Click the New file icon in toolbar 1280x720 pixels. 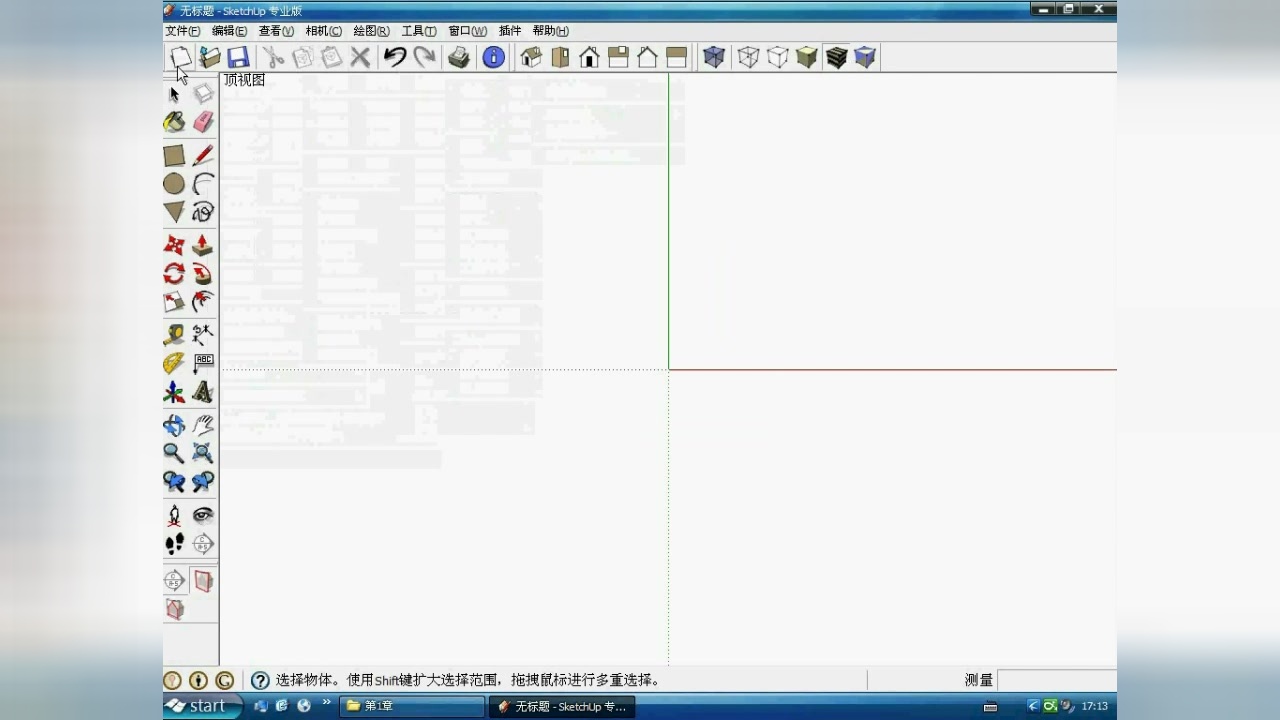pos(180,57)
